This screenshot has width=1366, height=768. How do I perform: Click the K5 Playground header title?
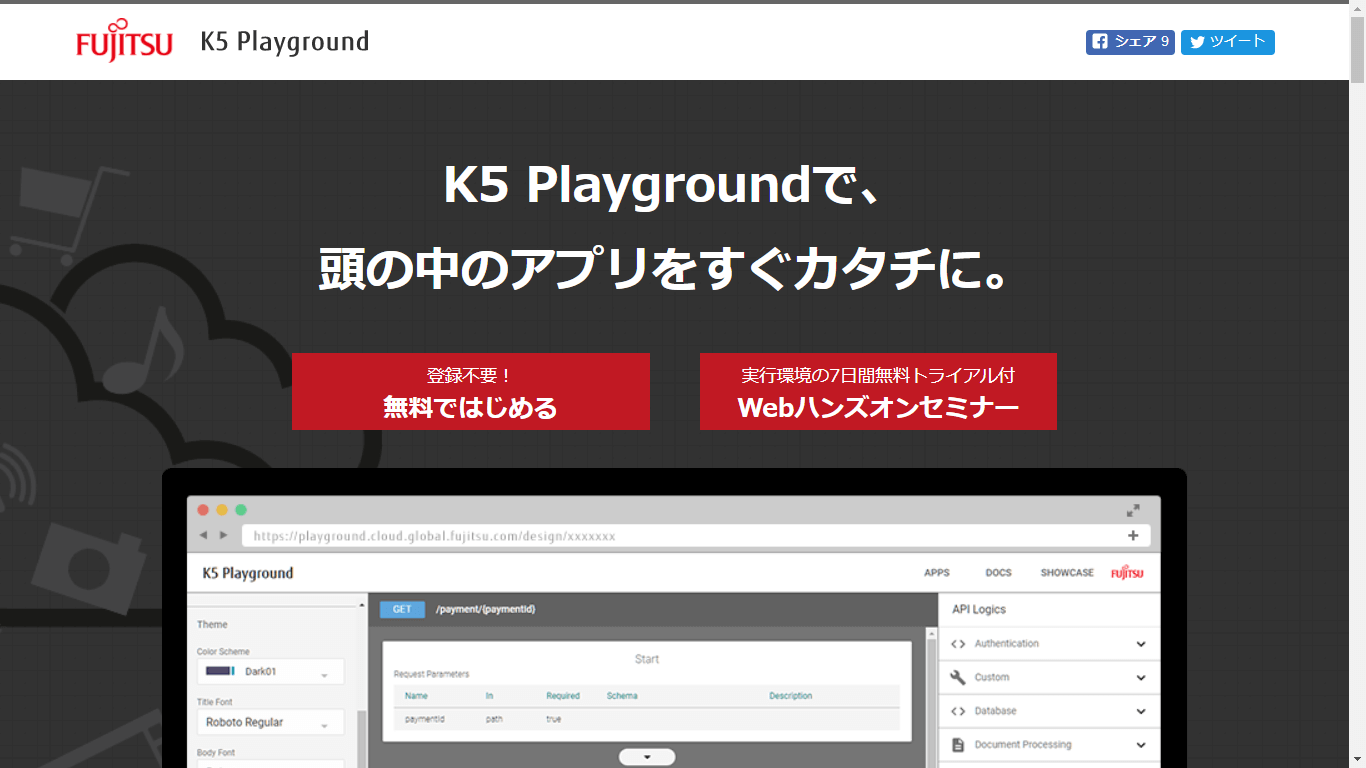[285, 42]
